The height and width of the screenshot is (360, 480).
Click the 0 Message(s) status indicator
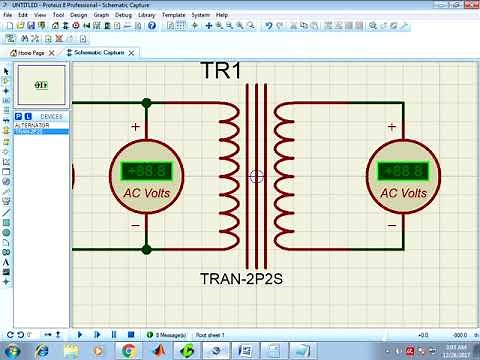tap(167, 335)
